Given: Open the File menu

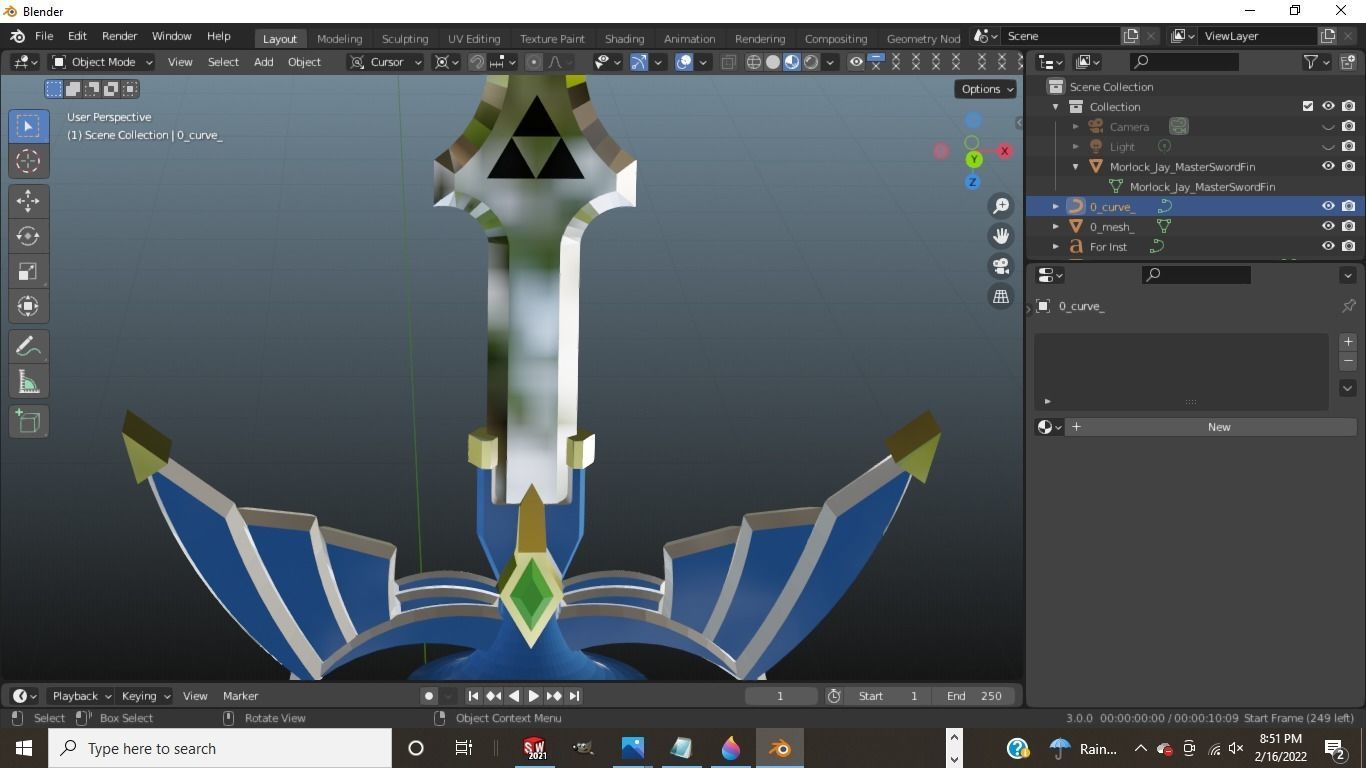Looking at the screenshot, I should coord(44,36).
